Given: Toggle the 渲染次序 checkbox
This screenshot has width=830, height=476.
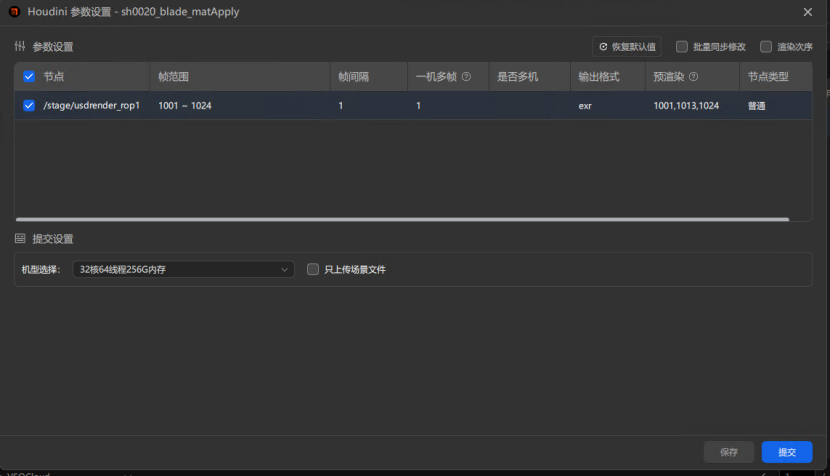Looking at the screenshot, I should tap(766, 47).
